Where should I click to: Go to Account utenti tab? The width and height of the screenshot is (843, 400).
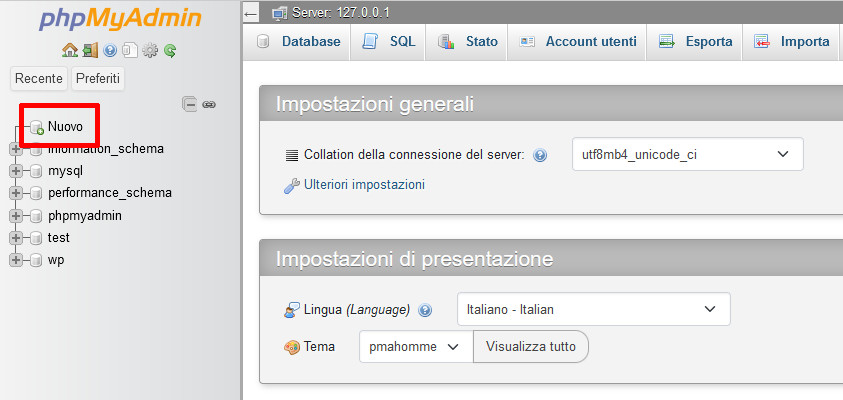(577, 42)
